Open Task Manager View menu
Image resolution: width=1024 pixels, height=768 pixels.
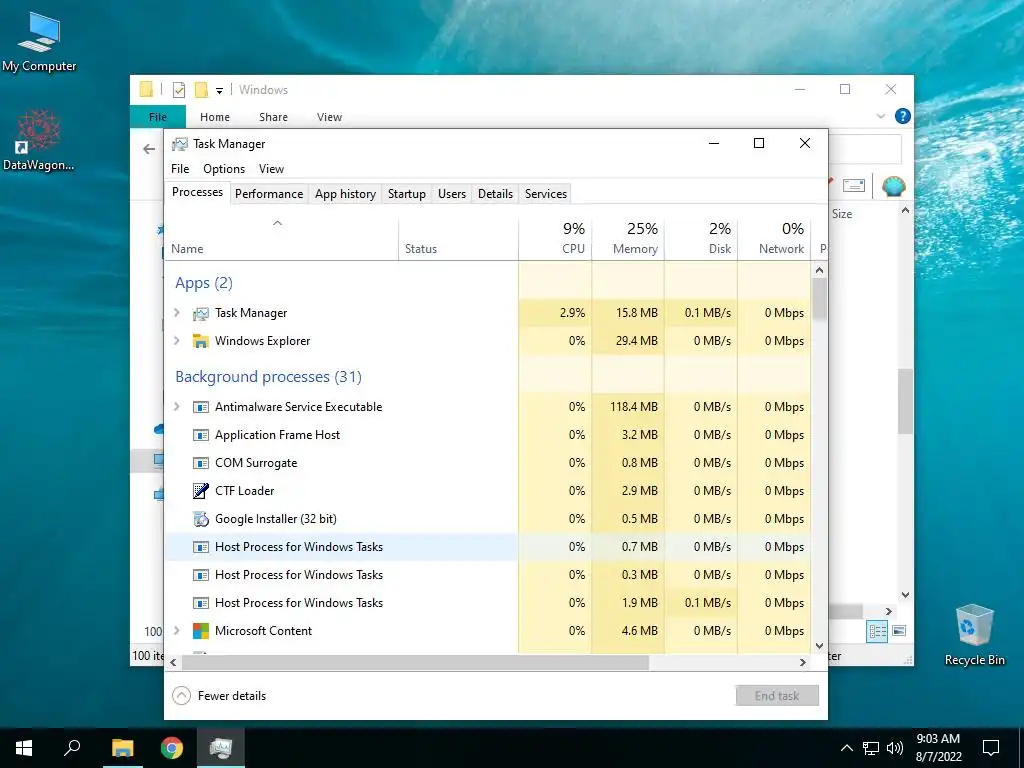(271, 168)
